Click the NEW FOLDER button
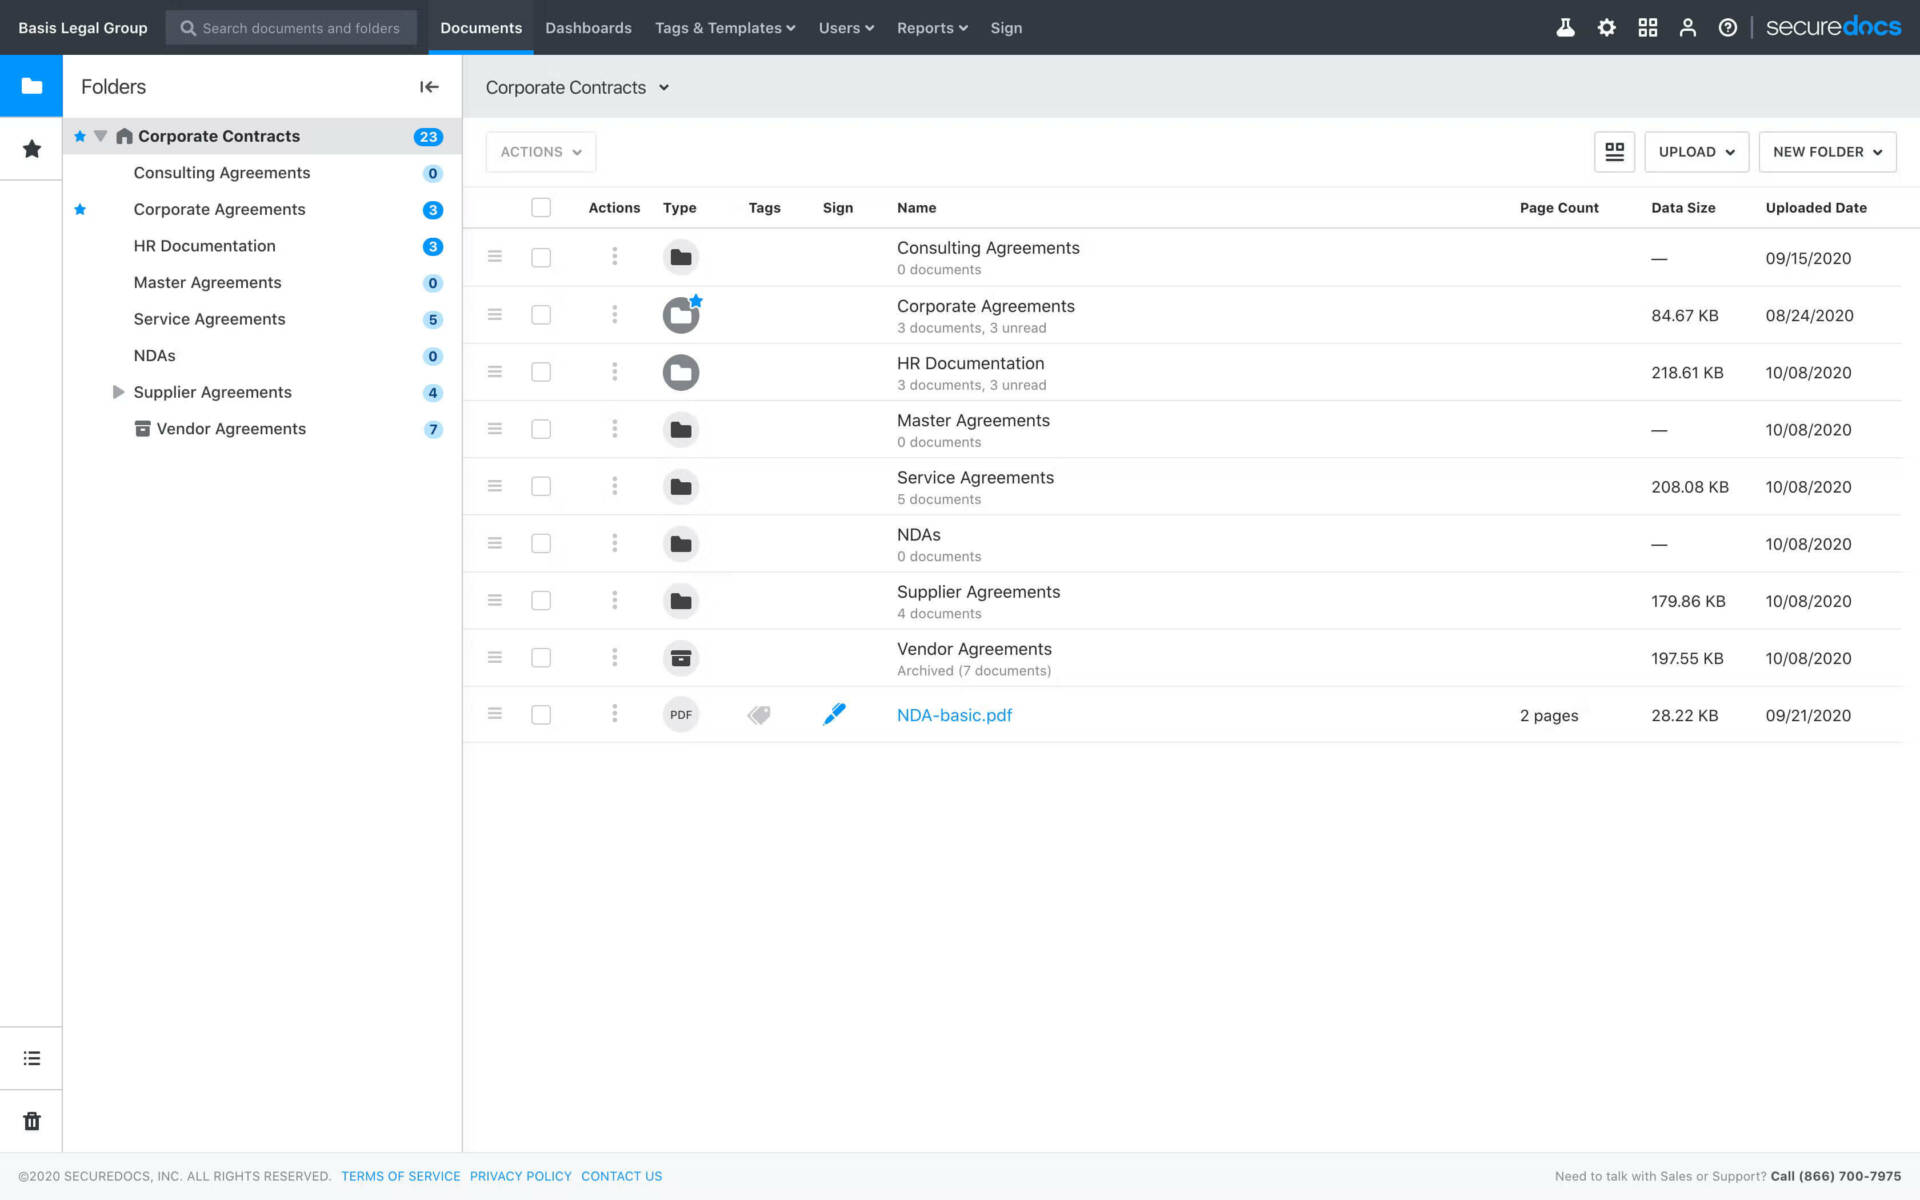Image resolution: width=1920 pixels, height=1200 pixels. coord(1826,151)
